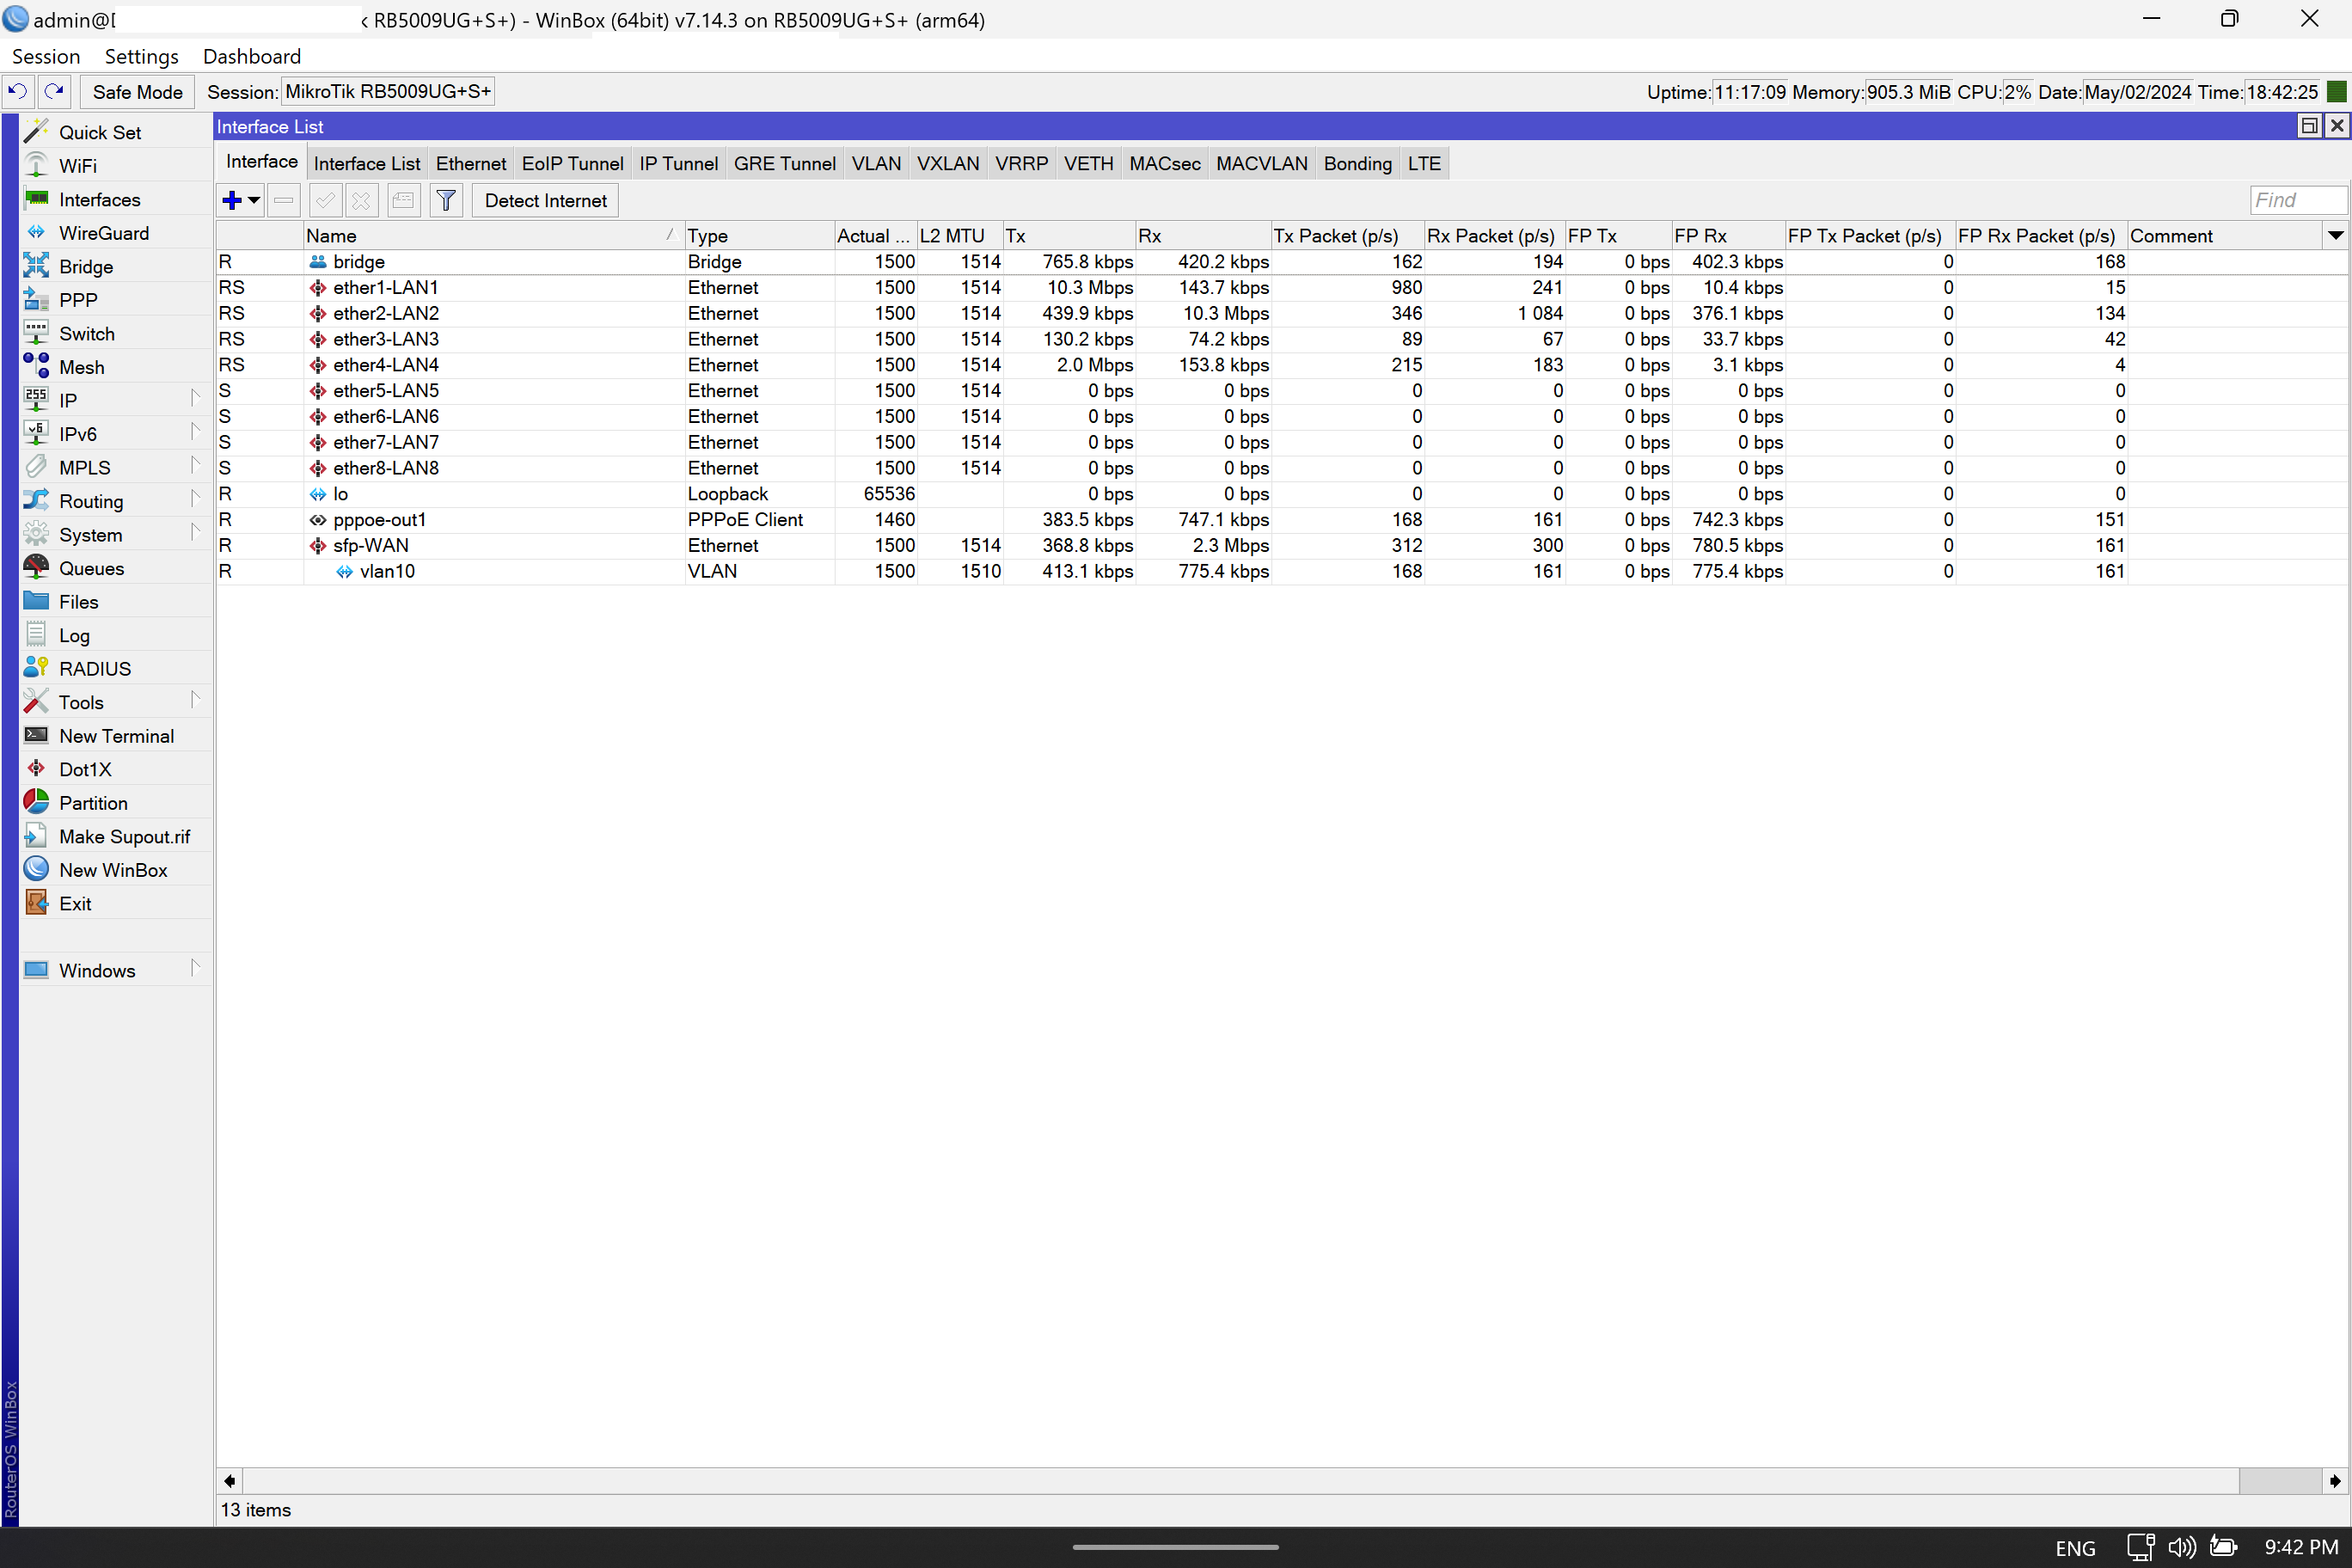Screen dimensions: 2352x1568
Task: Open the Add (plus) interface dropdown
Action: [241, 201]
